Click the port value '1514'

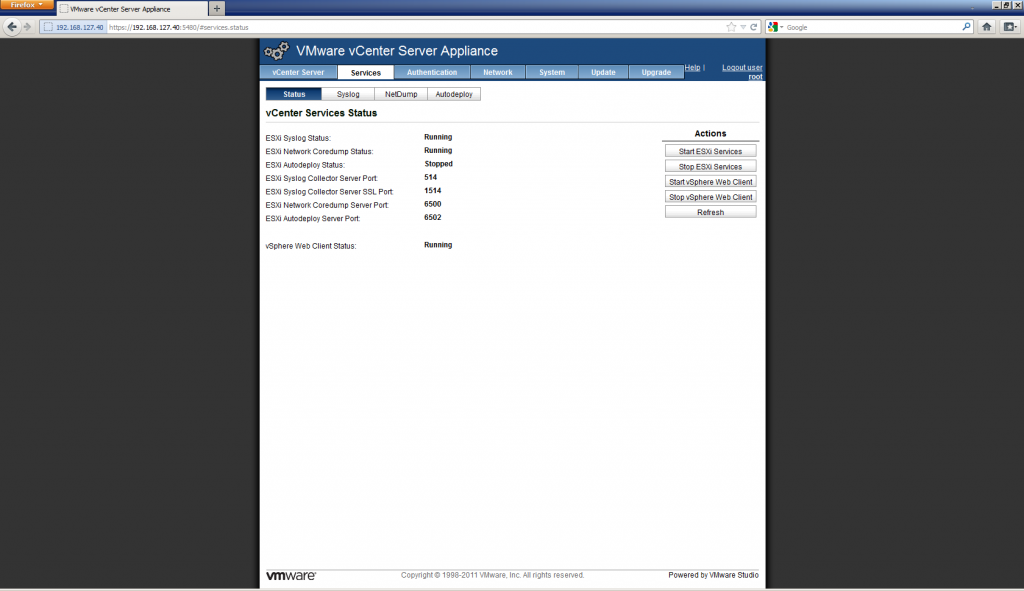(x=432, y=191)
